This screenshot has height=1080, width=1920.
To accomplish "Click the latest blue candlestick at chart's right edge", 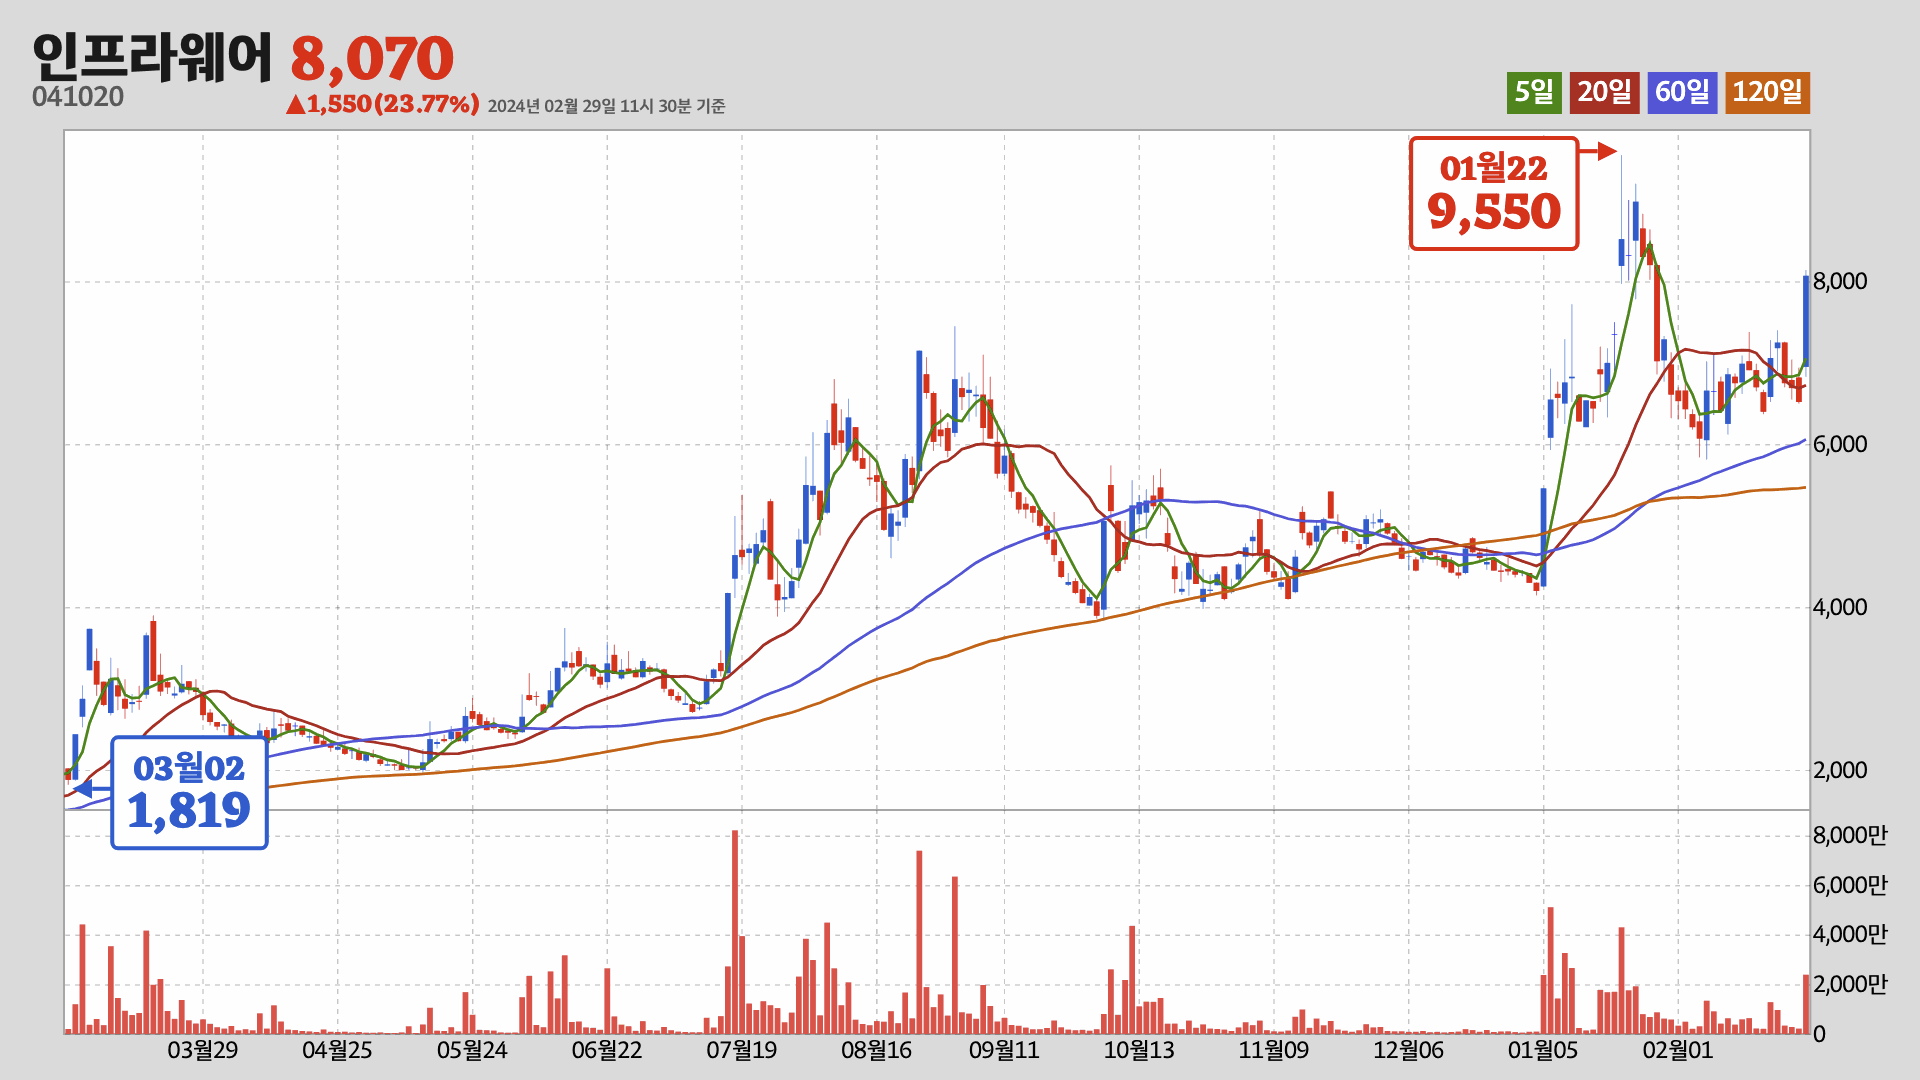I will [1806, 320].
